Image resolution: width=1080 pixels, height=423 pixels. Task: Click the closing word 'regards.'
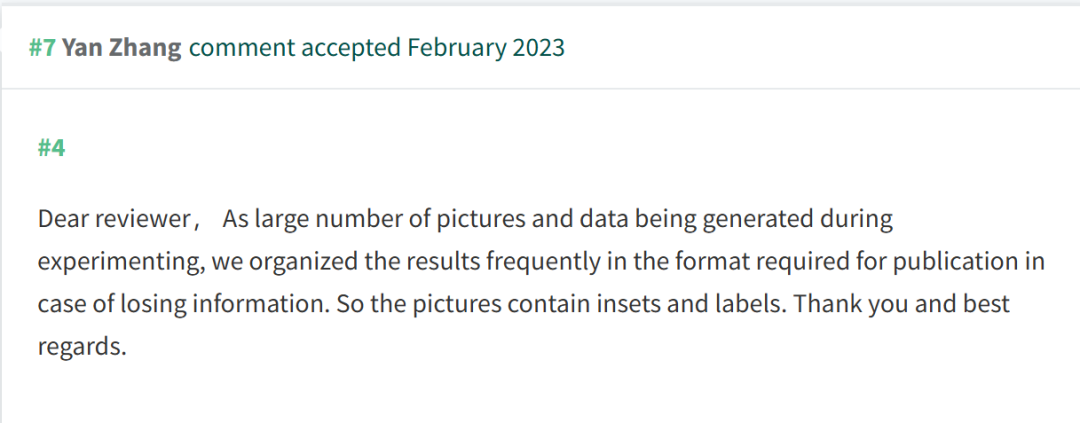[82, 347]
